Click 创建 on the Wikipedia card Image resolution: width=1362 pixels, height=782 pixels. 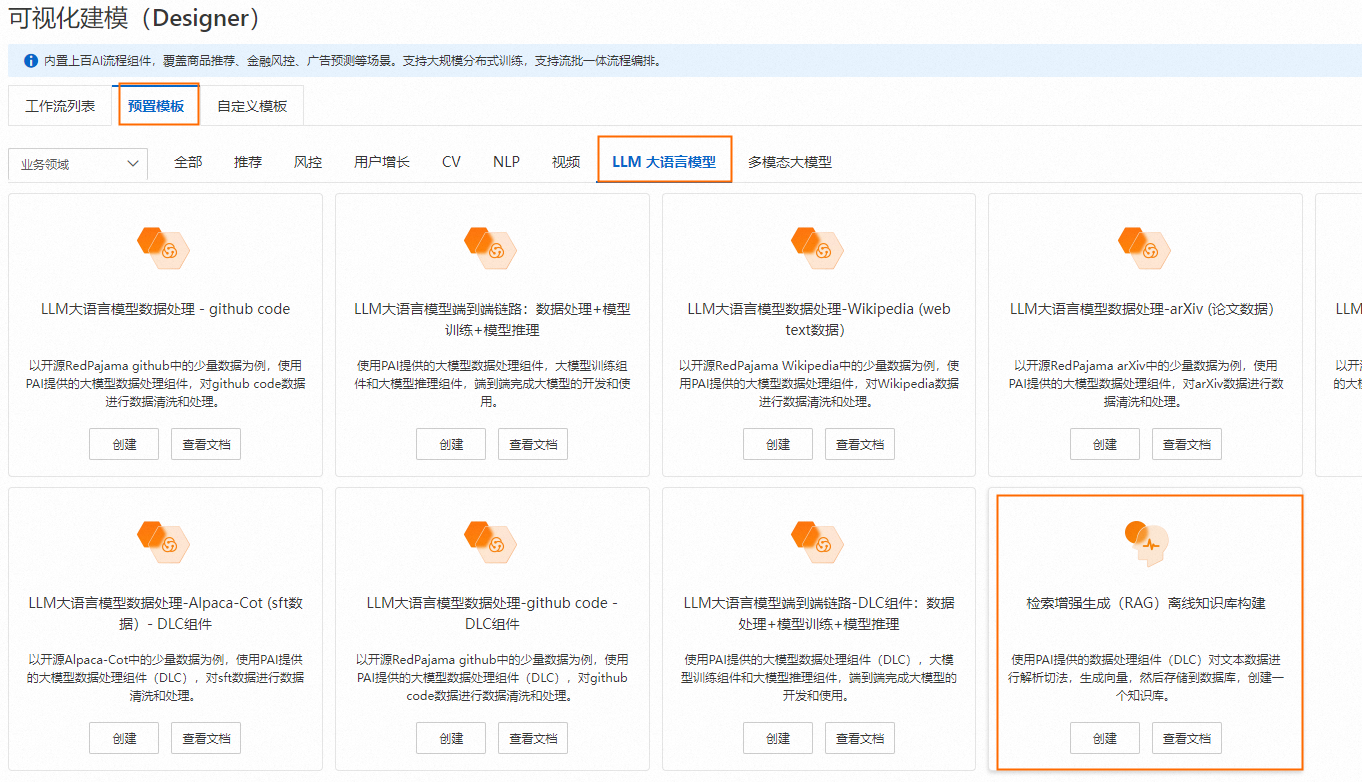click(x=778, y=444)
